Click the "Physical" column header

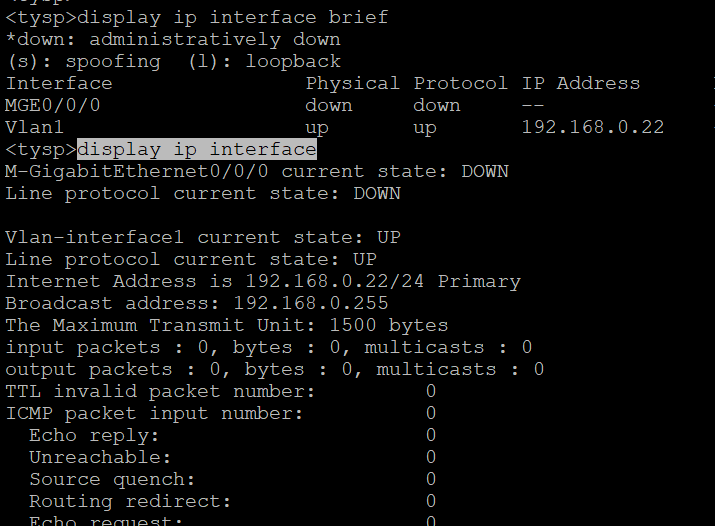(352, 84)
